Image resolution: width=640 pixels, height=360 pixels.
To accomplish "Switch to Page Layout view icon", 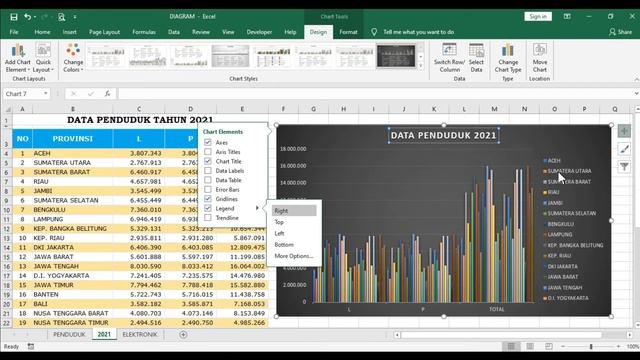I will click(x=530, y=347).
